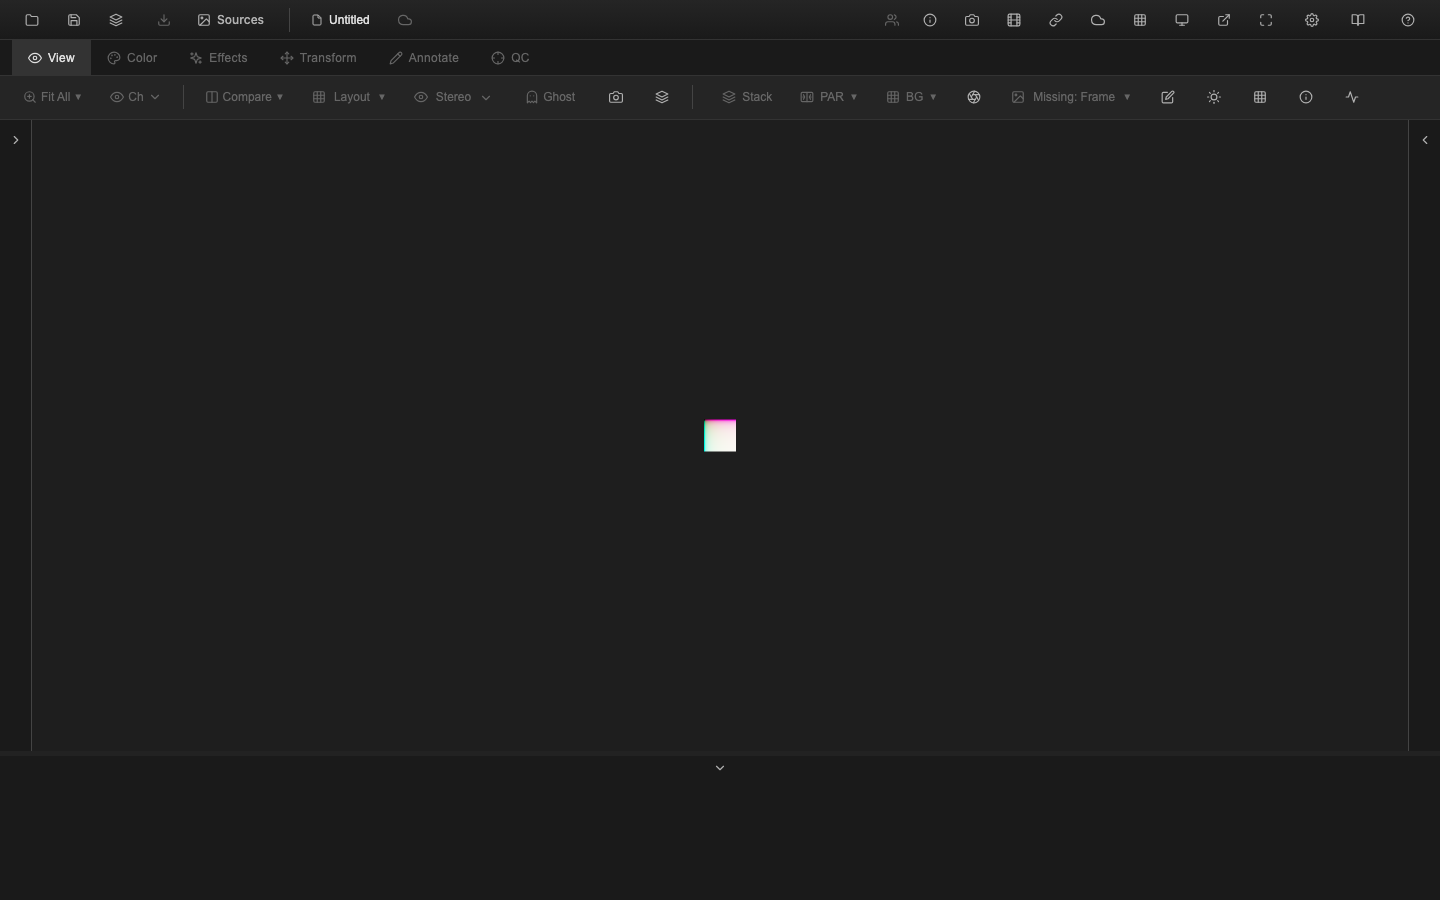Open the session link sharing icon
Image resolution: width=1440 pixels, height=900 pixels.
[x=1056, y=20]
